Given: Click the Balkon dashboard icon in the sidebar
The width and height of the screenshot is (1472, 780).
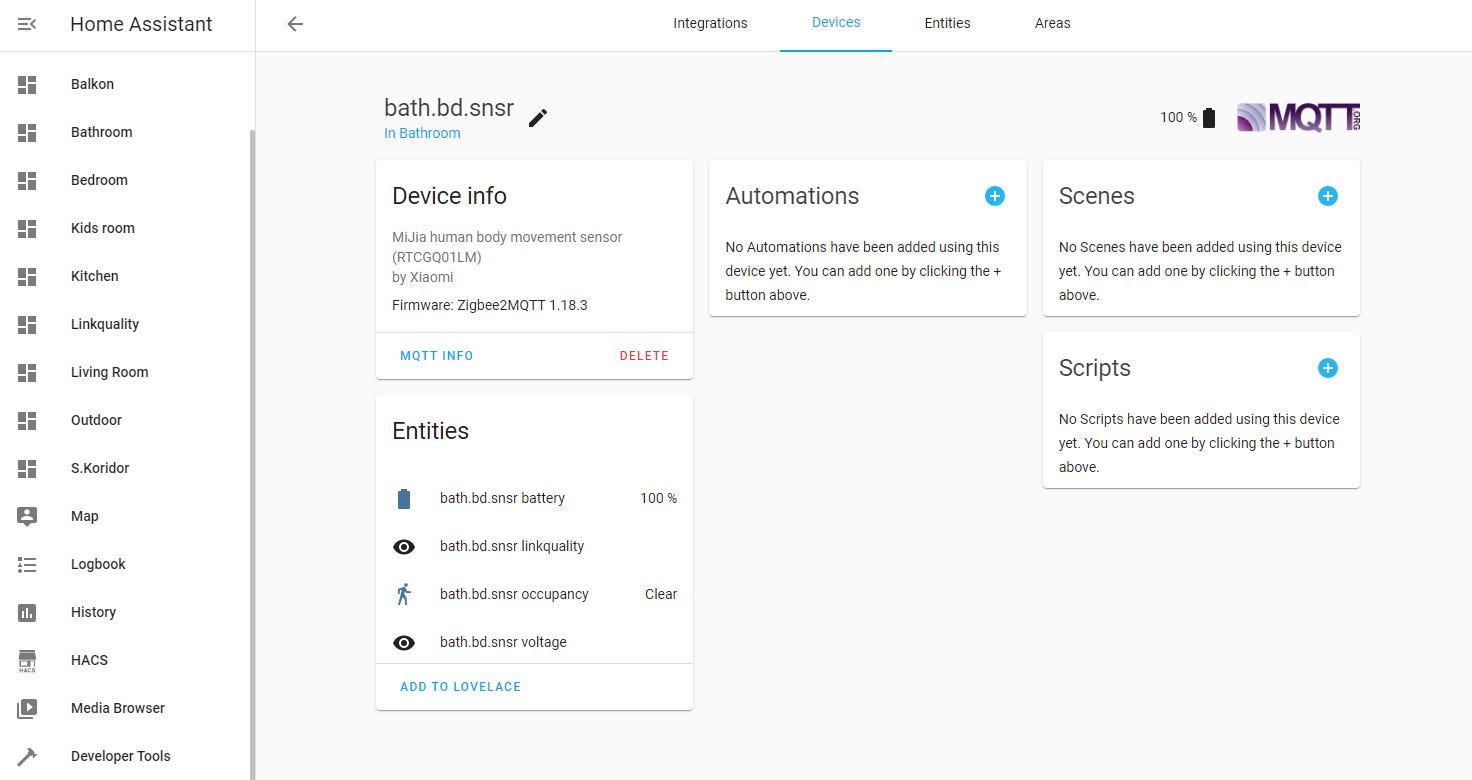Looking at the screenshot, I should [27, 84].
